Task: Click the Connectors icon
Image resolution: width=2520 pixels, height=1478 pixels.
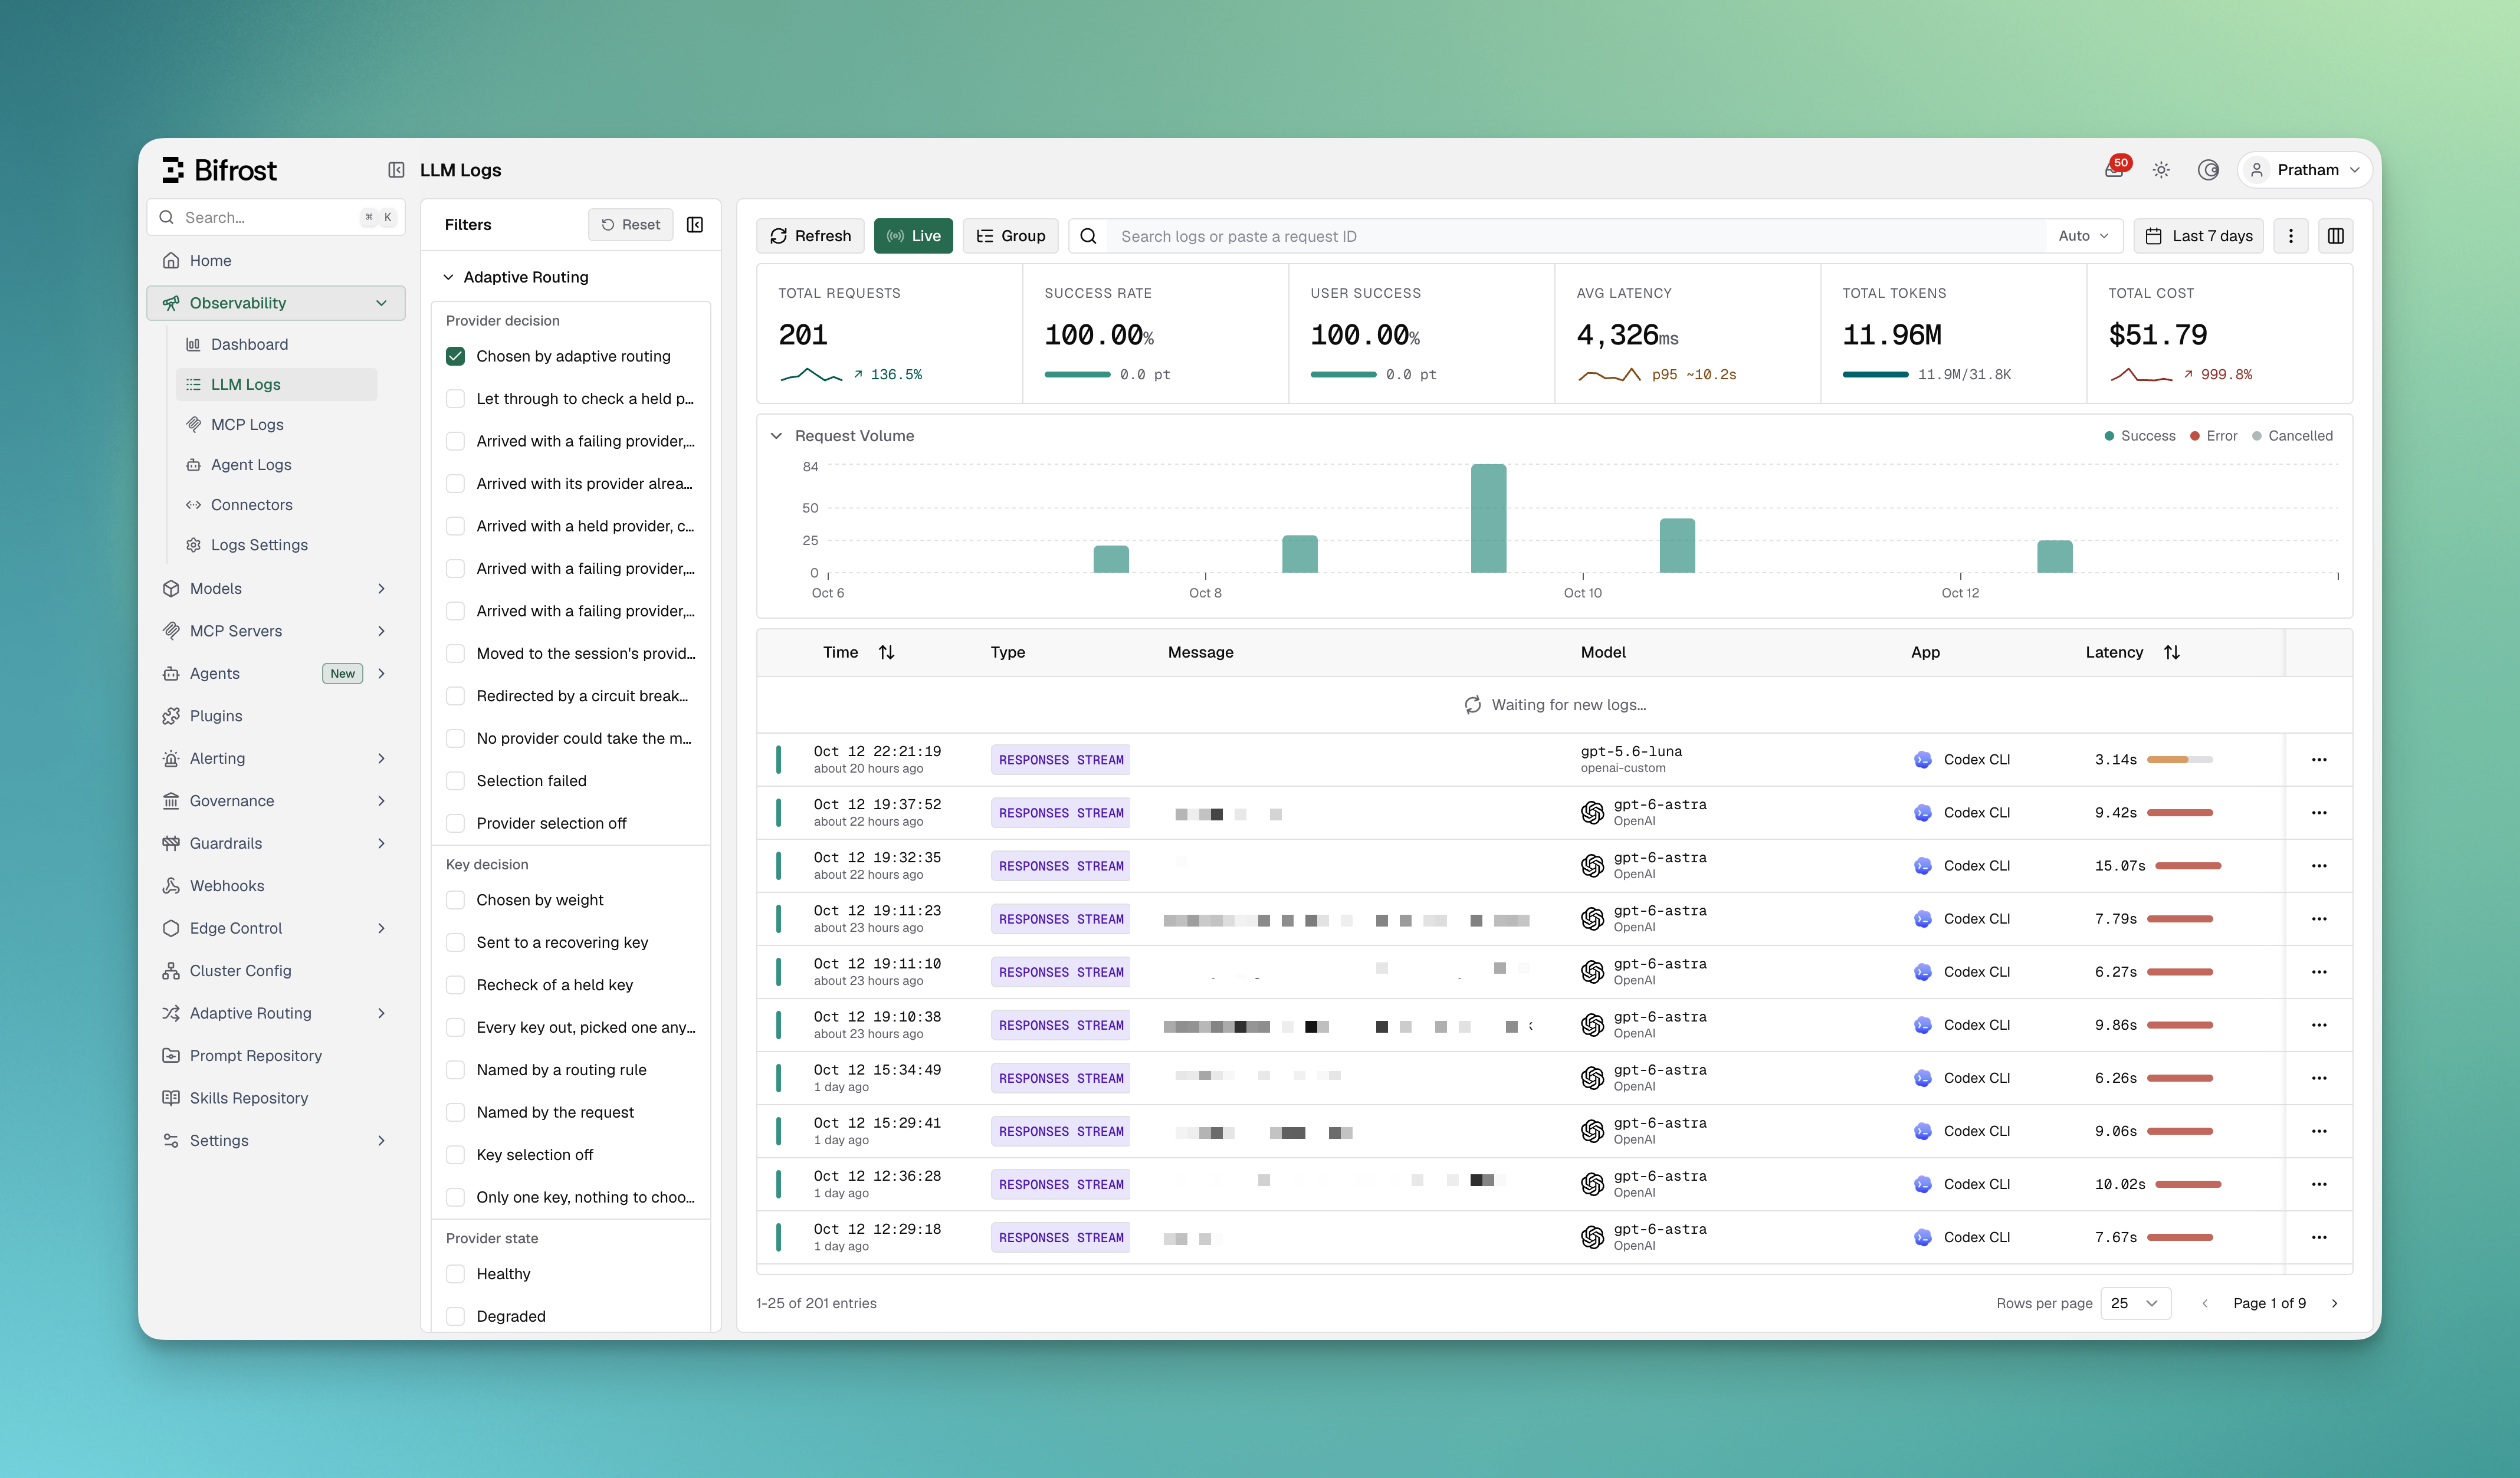Action: (x=194, y=504)
